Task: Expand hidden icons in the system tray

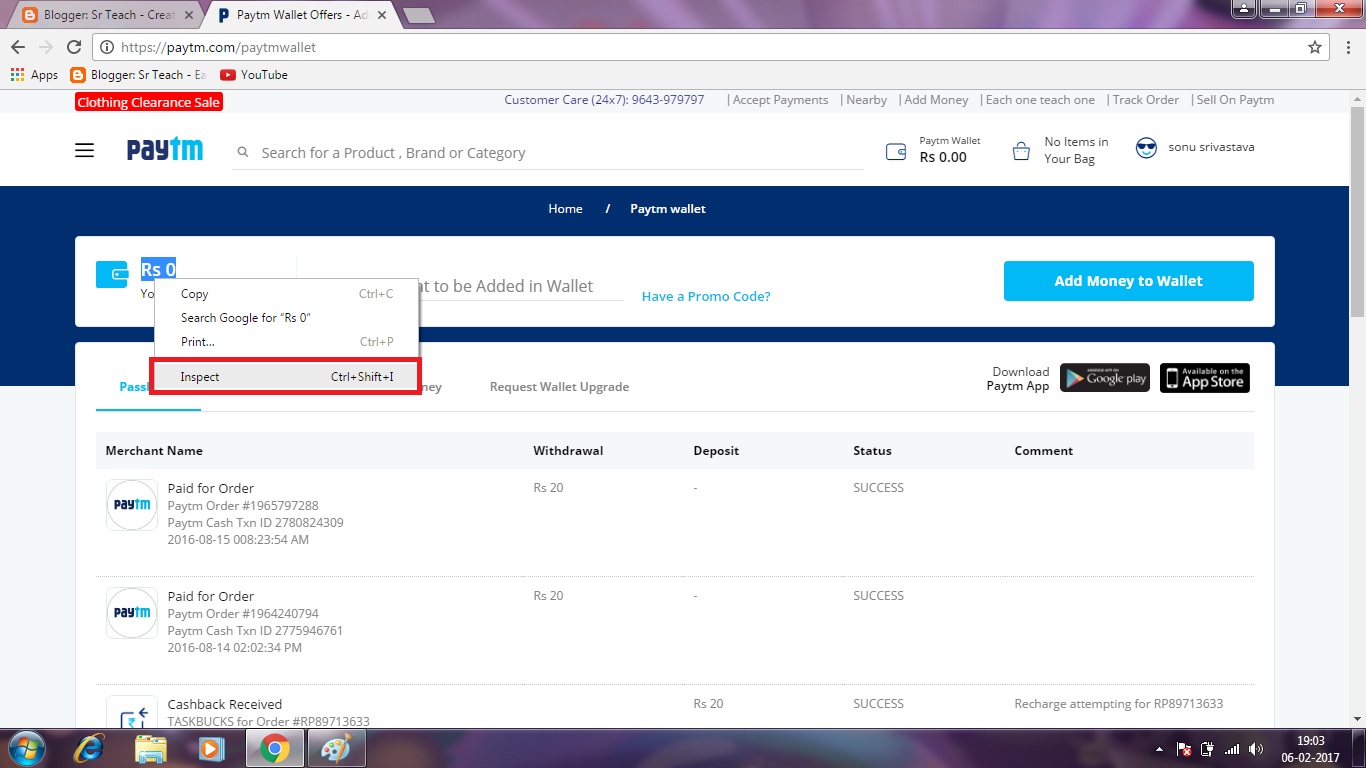Action: [x=1161, y=747]
